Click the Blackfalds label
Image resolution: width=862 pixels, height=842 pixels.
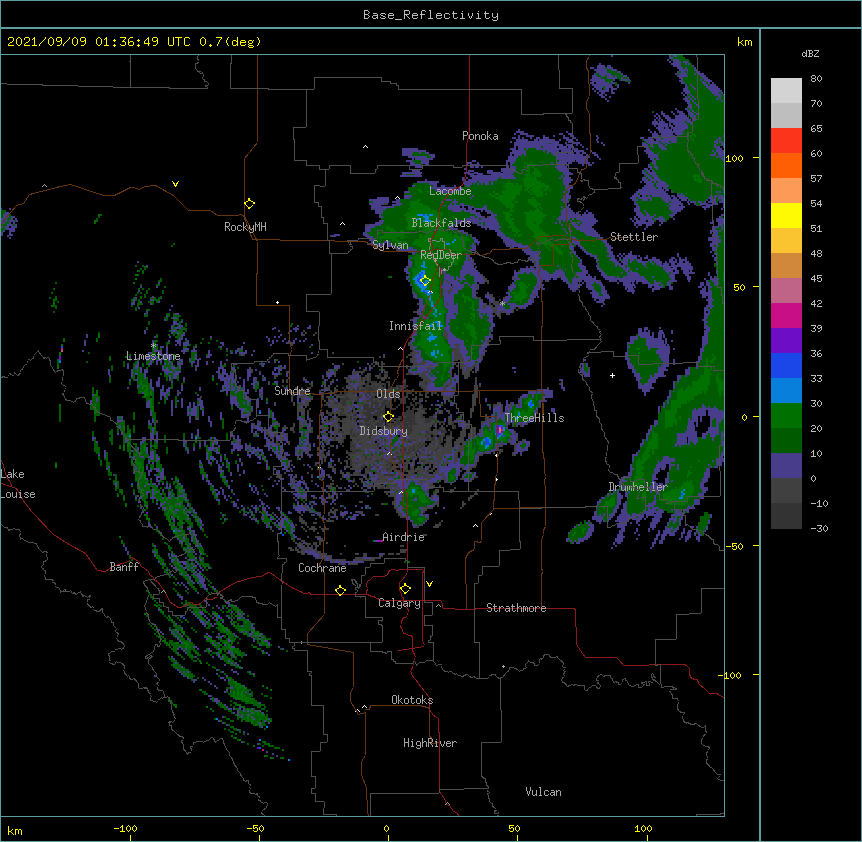point(441,223)
